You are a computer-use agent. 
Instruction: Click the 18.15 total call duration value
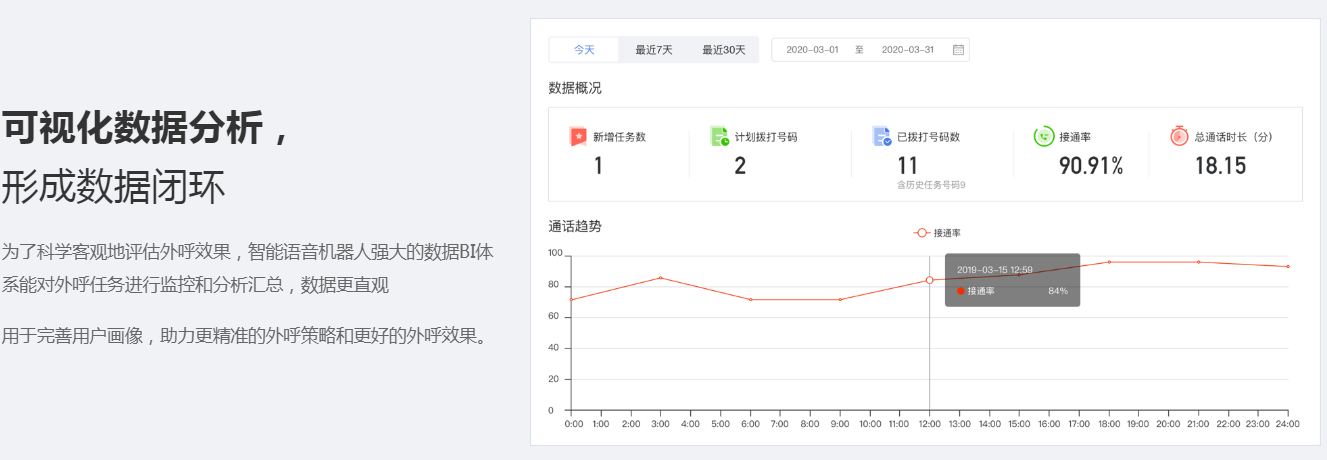[1220, 166]
